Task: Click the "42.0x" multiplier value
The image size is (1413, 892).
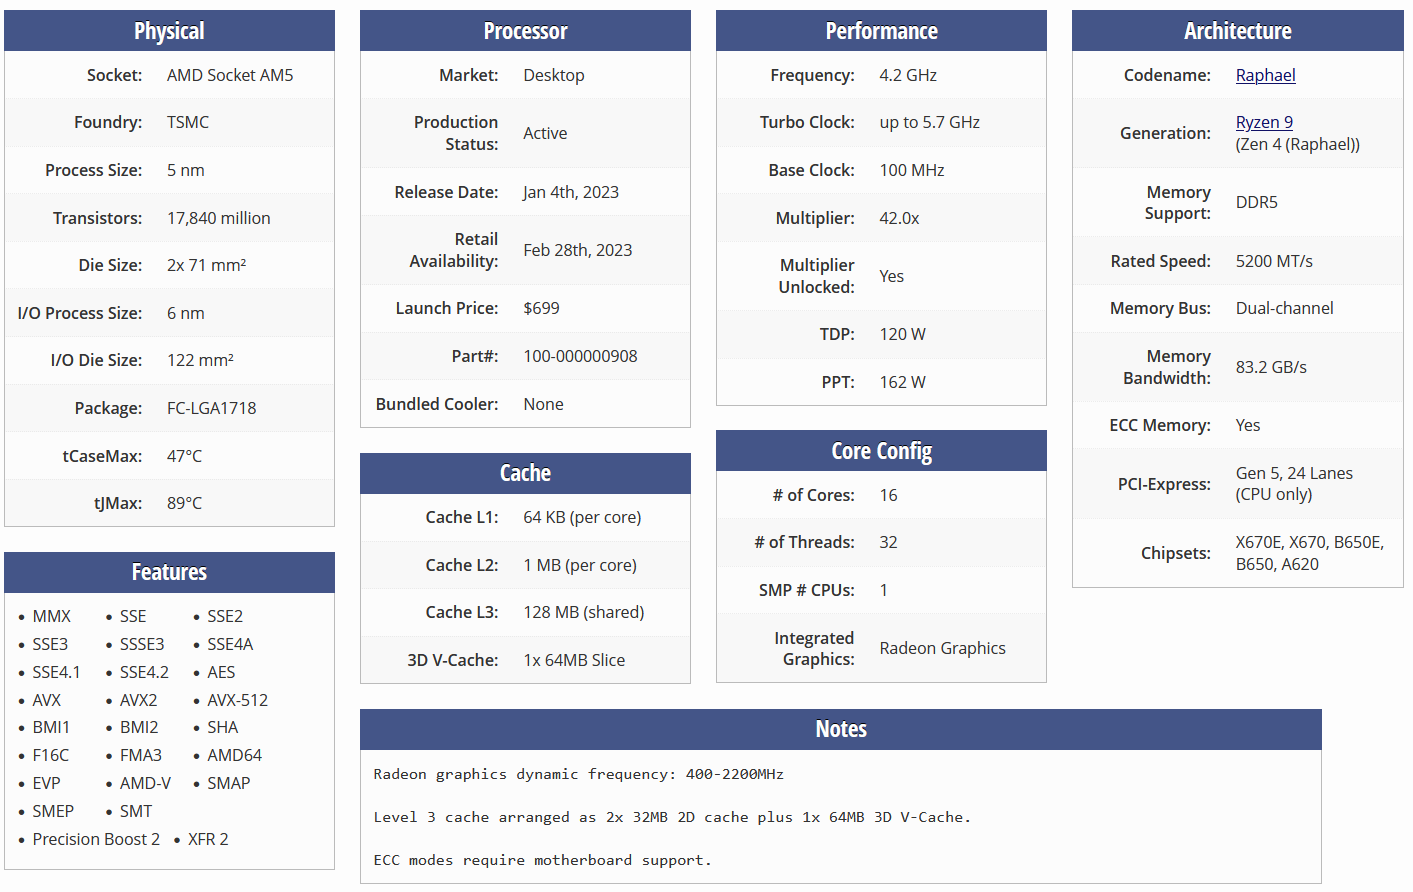Action: coord(899,218)
